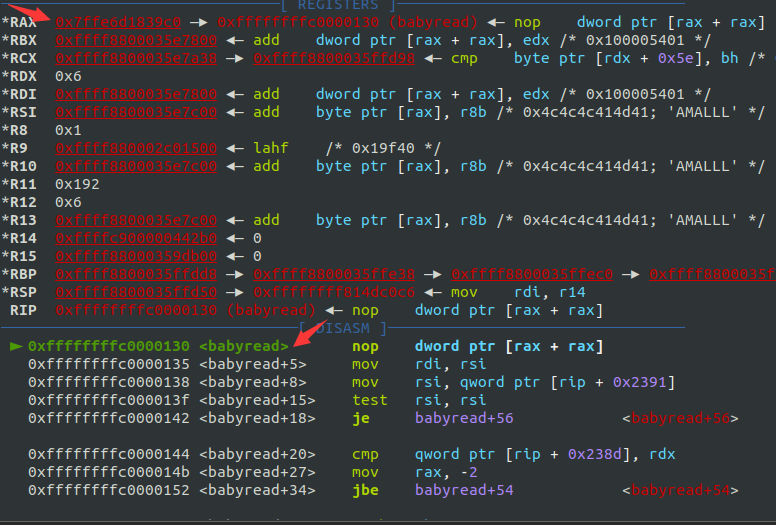Click the RAX address 0x7ffe6d1839c0
This screenshot has height=525, width=776.
118,22
